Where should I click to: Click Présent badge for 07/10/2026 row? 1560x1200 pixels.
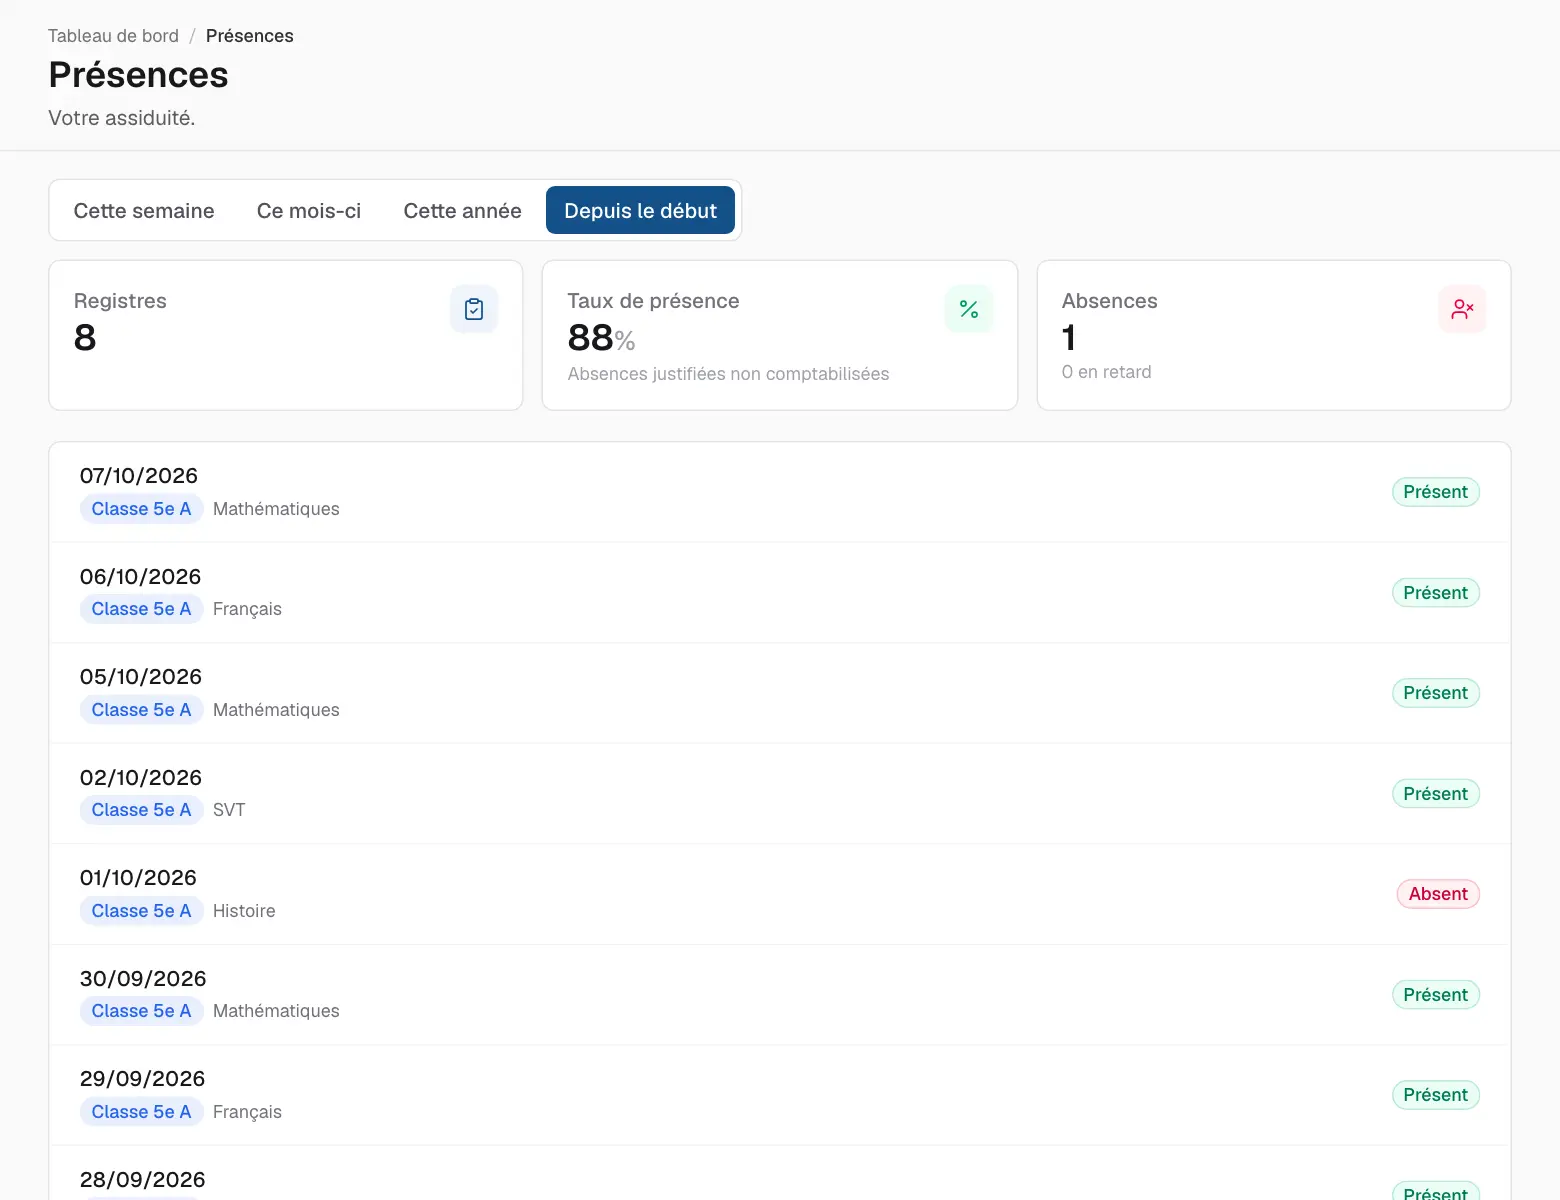point(1435,492)
